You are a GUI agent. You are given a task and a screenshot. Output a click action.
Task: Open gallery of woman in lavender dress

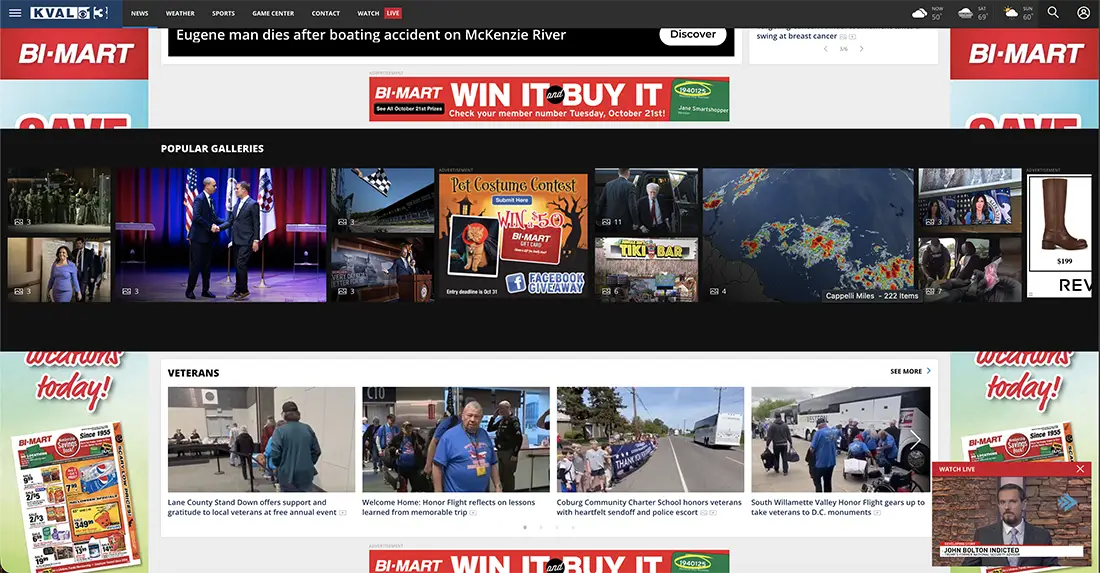point(59,269)
